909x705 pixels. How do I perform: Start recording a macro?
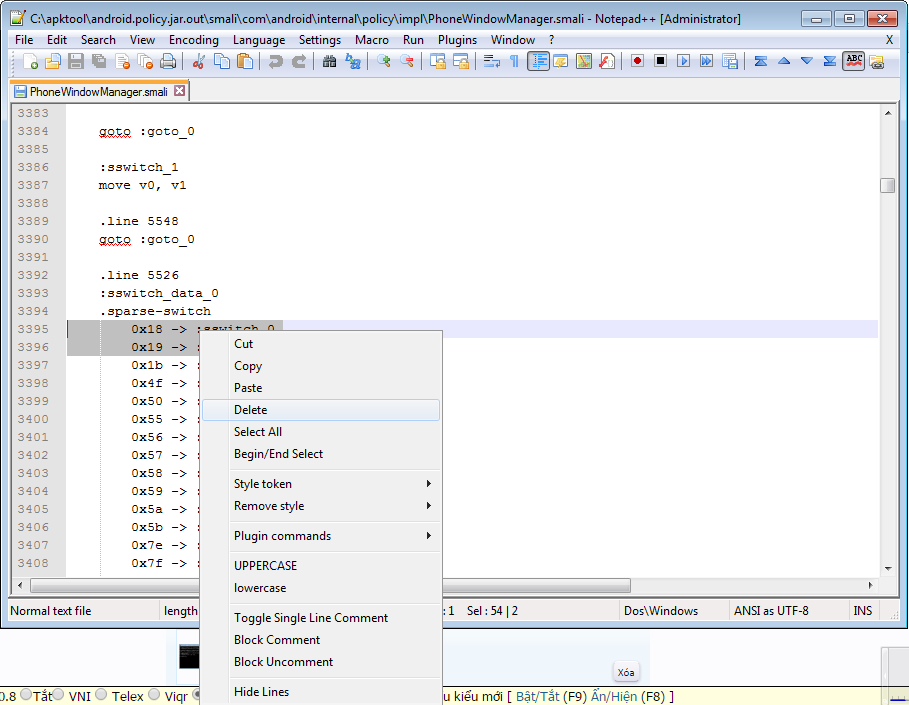tap(638, 61)
